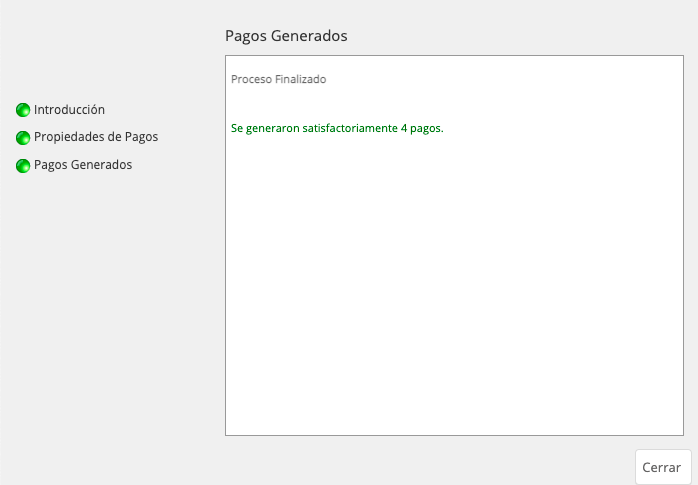The width and height of the screenshot is (698, 485).
Task: Select the Introducción step label
Action: tap(69, 109)
